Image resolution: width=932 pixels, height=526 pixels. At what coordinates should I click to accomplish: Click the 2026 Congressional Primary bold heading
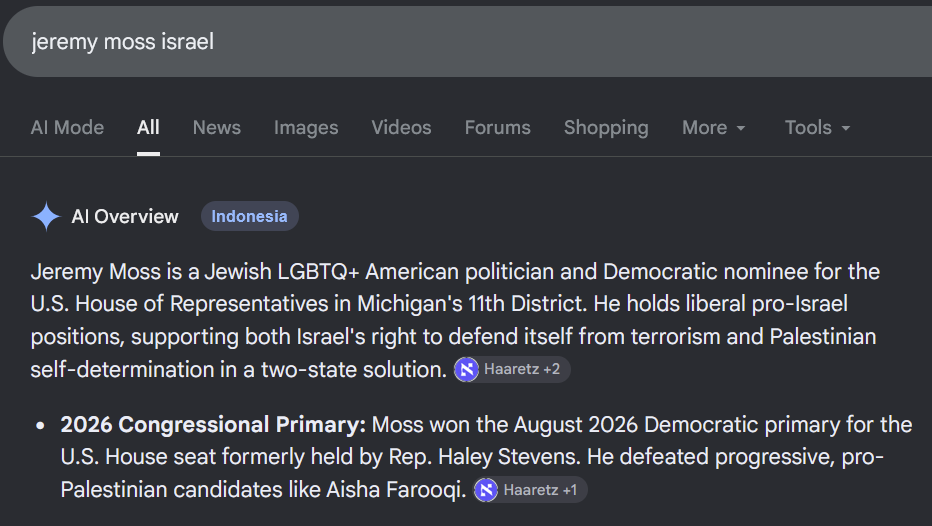(213, 425)
